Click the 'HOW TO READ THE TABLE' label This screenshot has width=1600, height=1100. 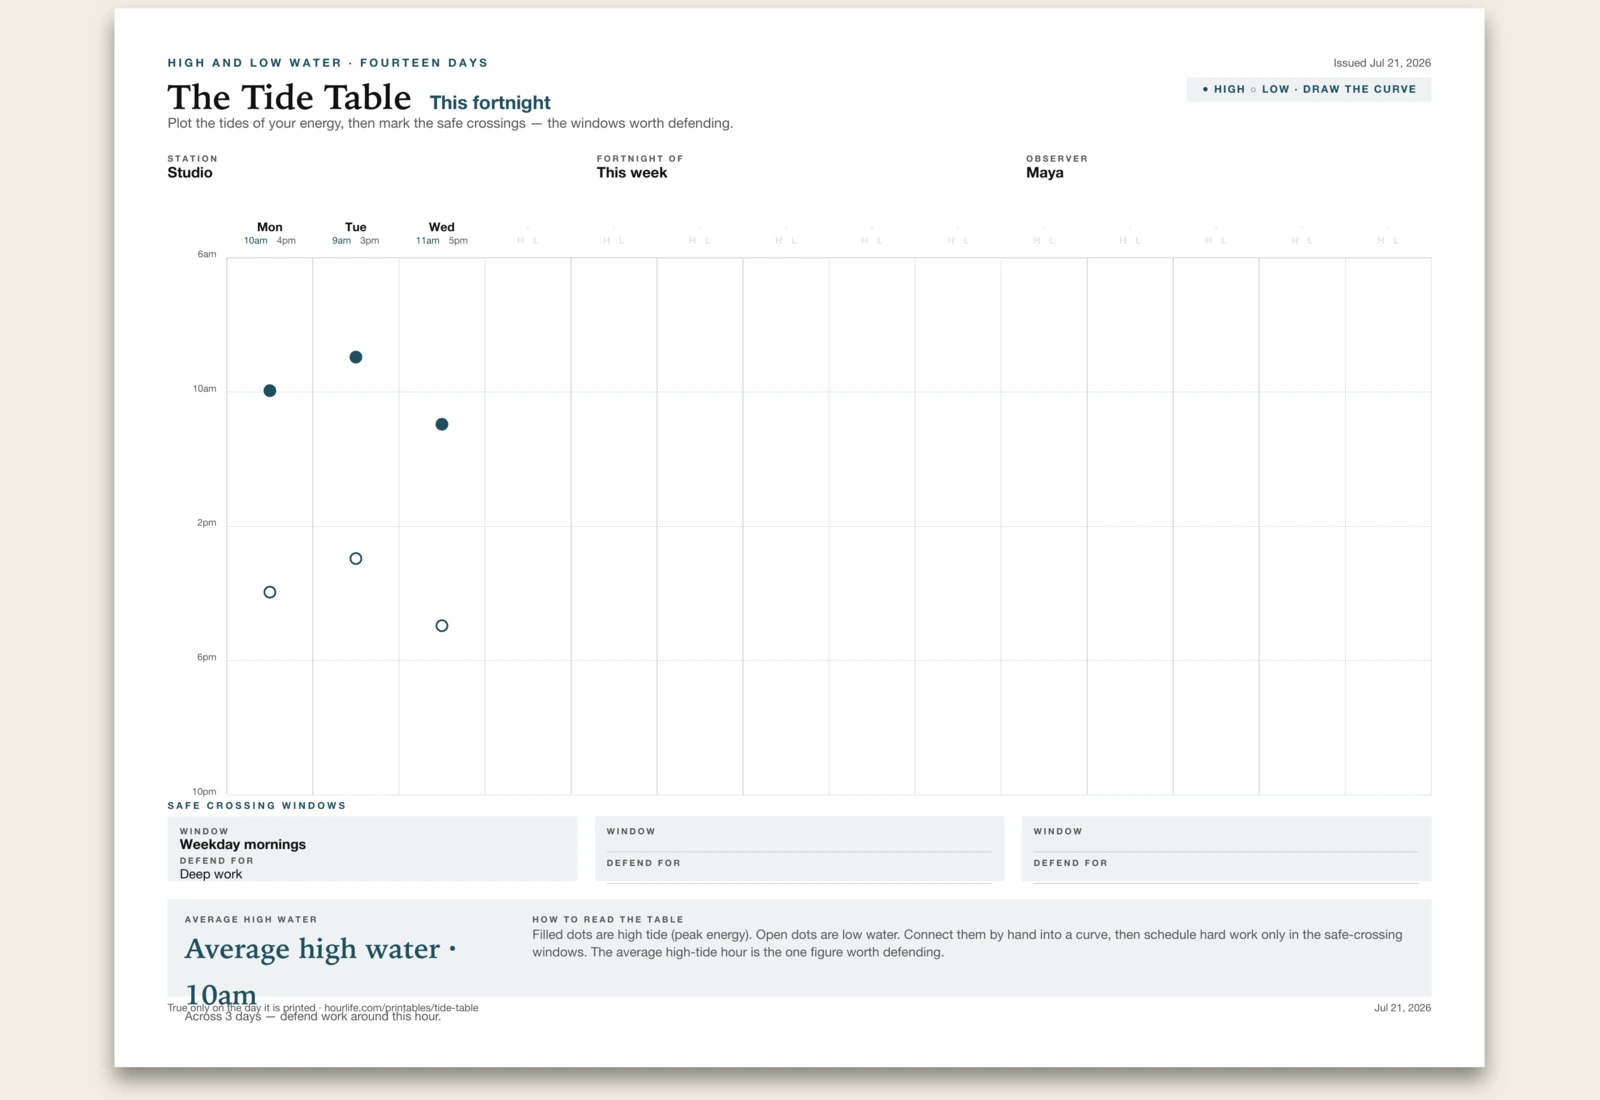point(608,920)
